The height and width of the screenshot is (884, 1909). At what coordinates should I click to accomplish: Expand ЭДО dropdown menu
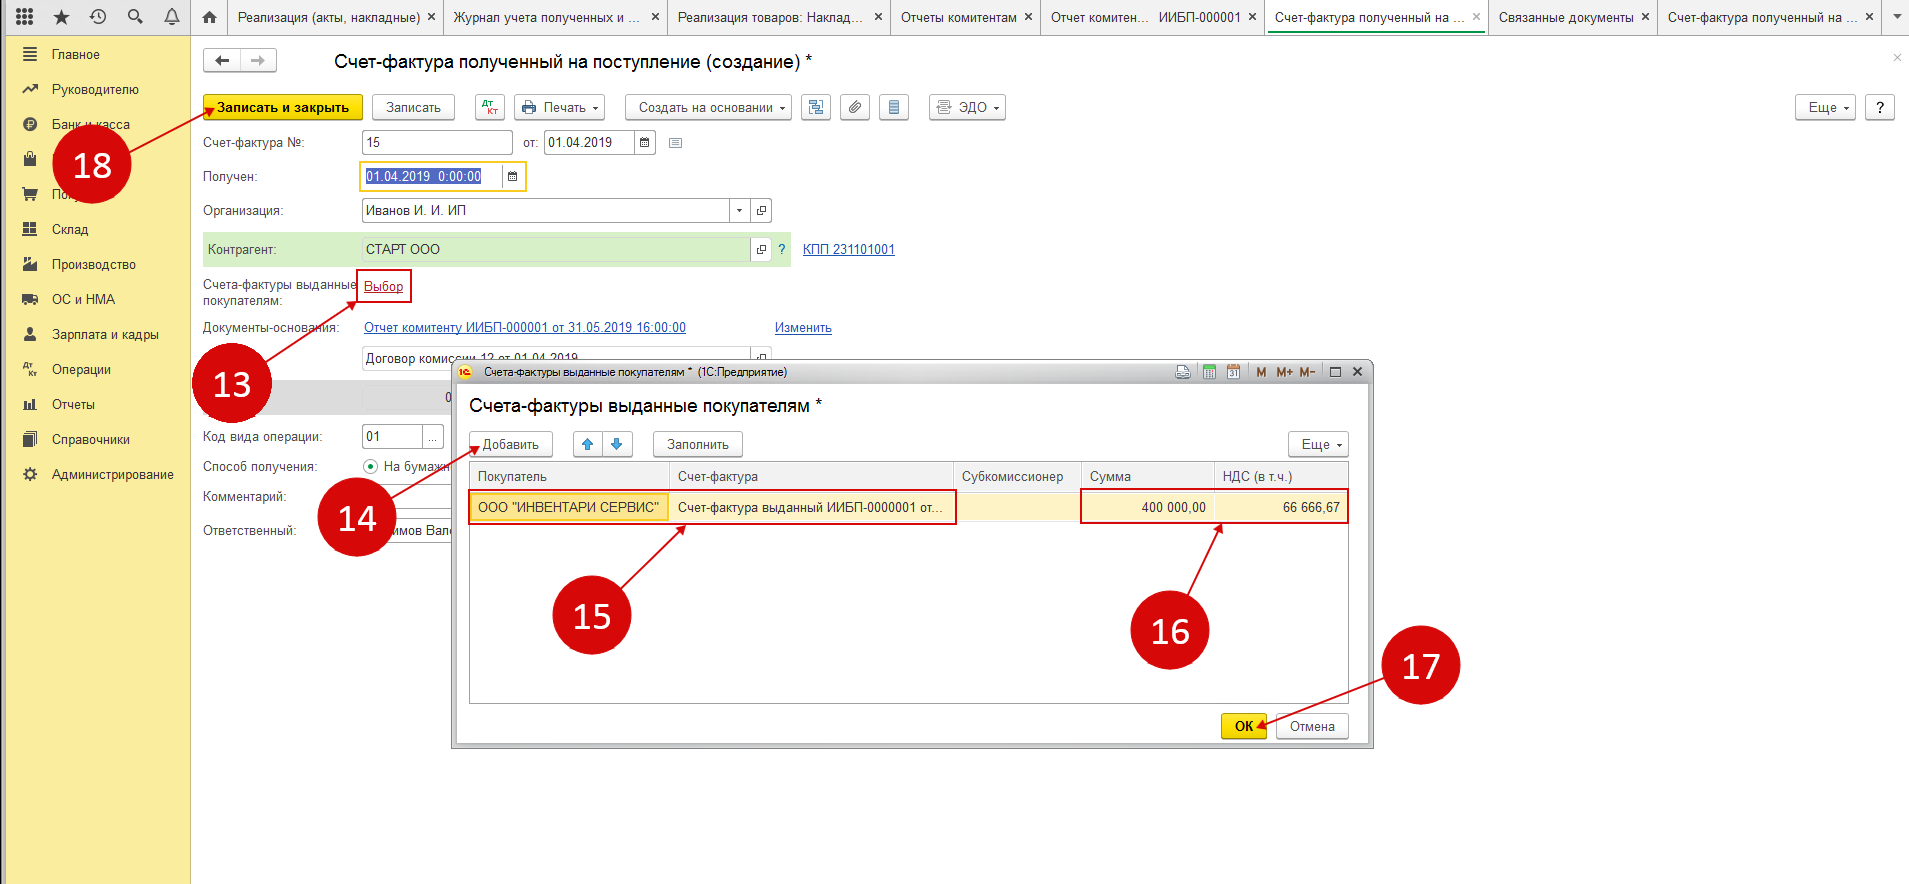coord(967,107)
